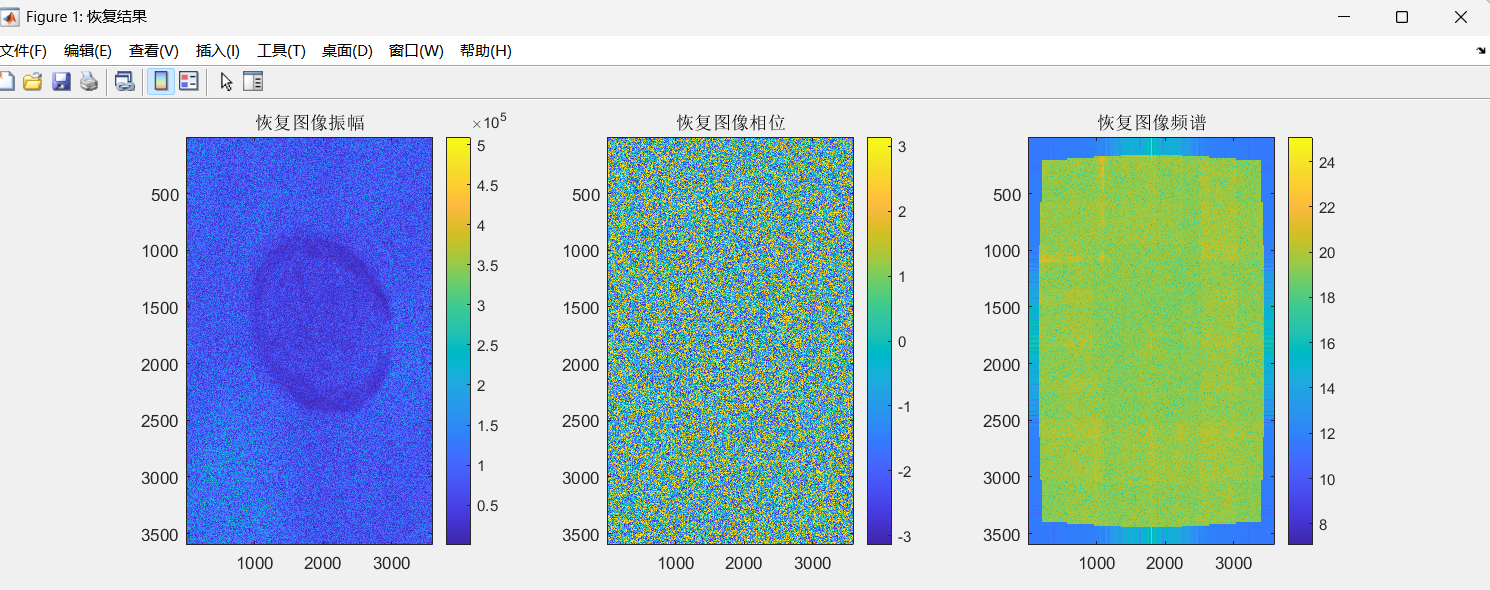Create a new figure with the toolbar icon
Screen dimensions: 1490x590
6,82
